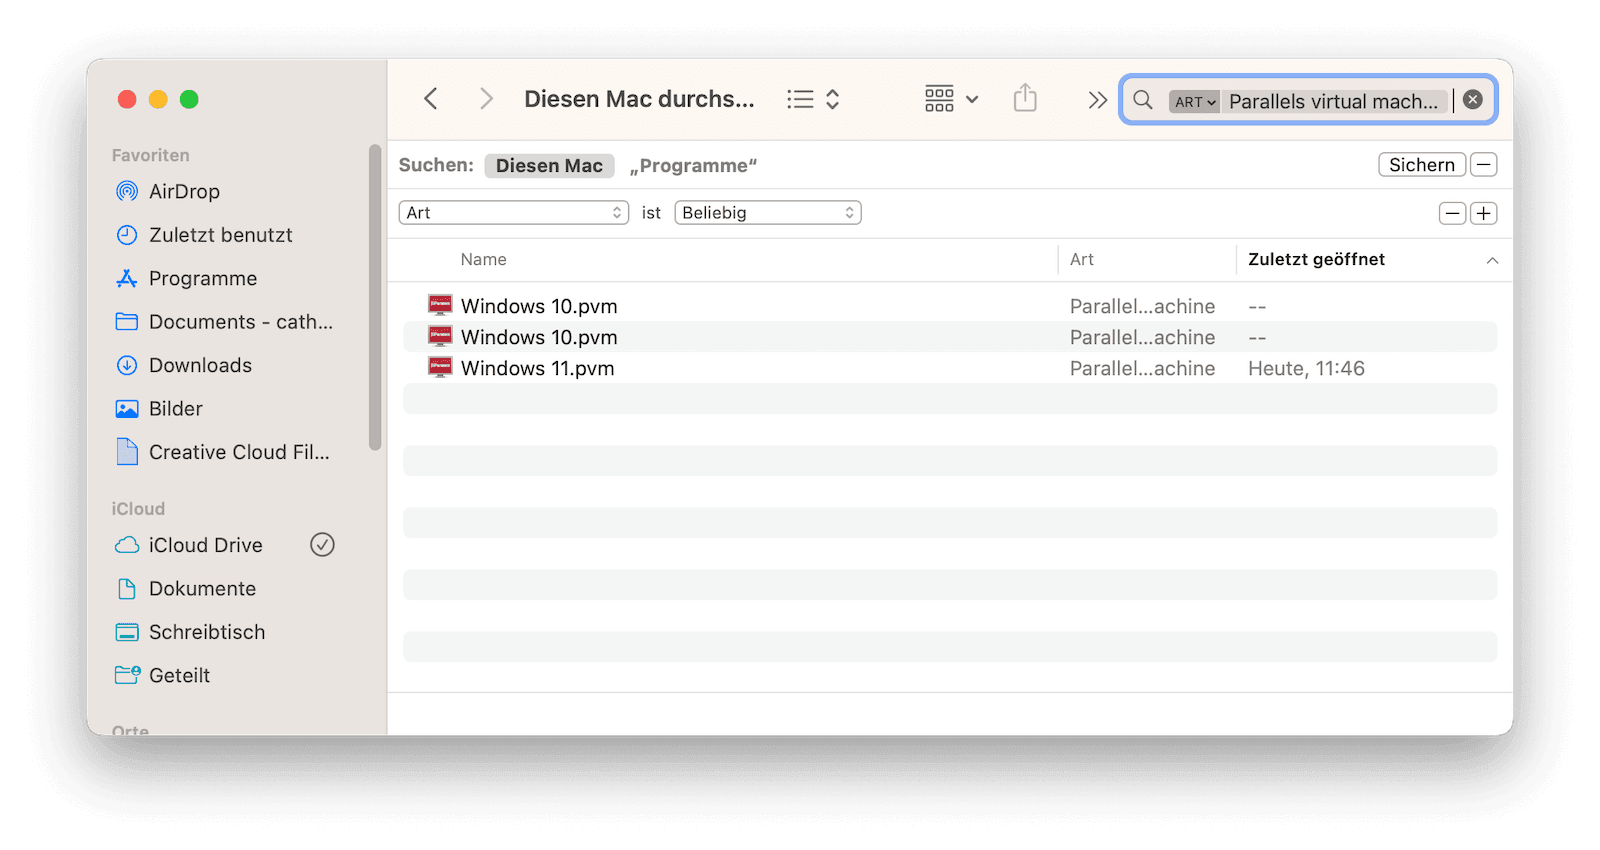The height and width of the screenshot is (850, 1600).
Task: Click the Schreibtisch desktop icon
Action: pos(127,632)
